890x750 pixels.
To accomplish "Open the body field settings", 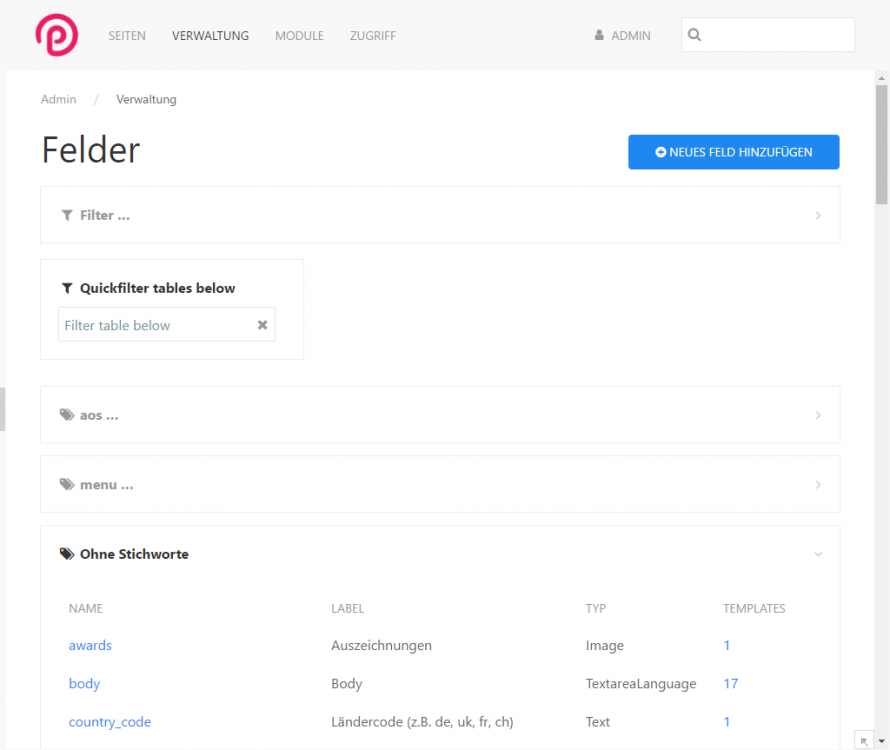I will point(84,683).
